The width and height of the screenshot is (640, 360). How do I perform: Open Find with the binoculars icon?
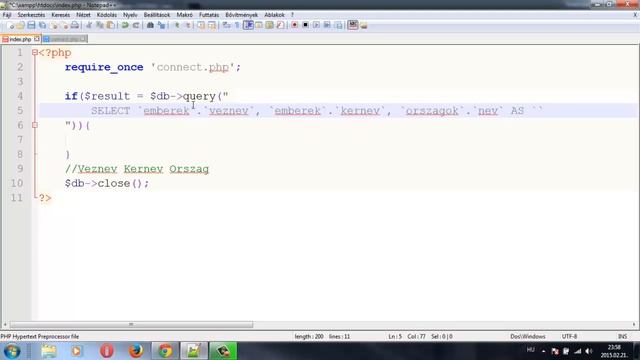coord(150,25)
